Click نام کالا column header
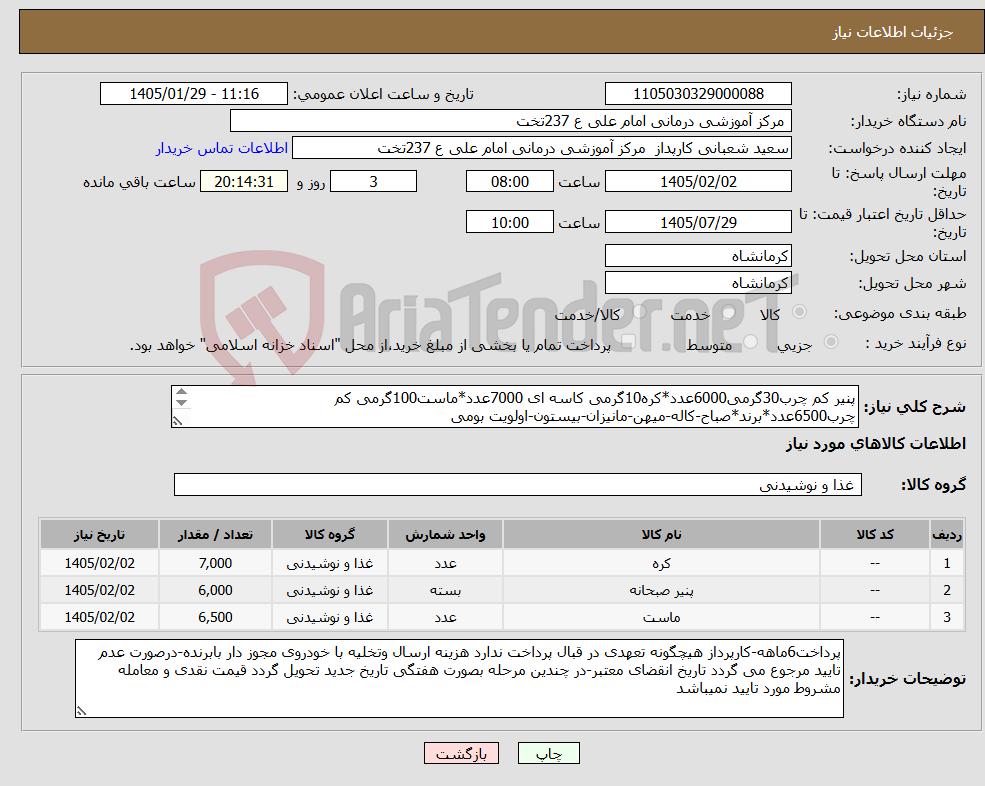The width and height of the screenshot is (985, 786). [661, 535]
